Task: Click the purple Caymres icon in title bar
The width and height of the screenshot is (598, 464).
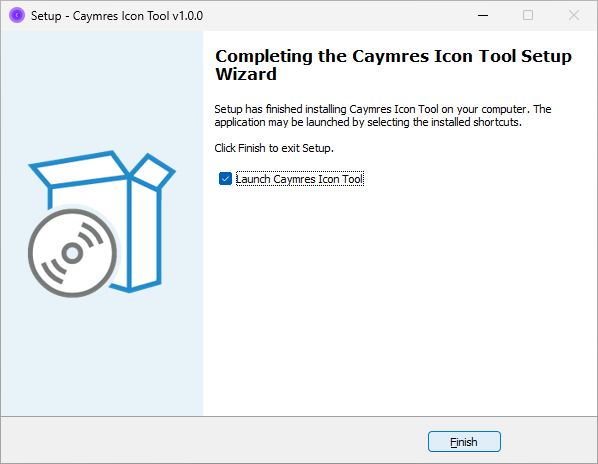Action: pyautogui.click(x=17, y=16)
